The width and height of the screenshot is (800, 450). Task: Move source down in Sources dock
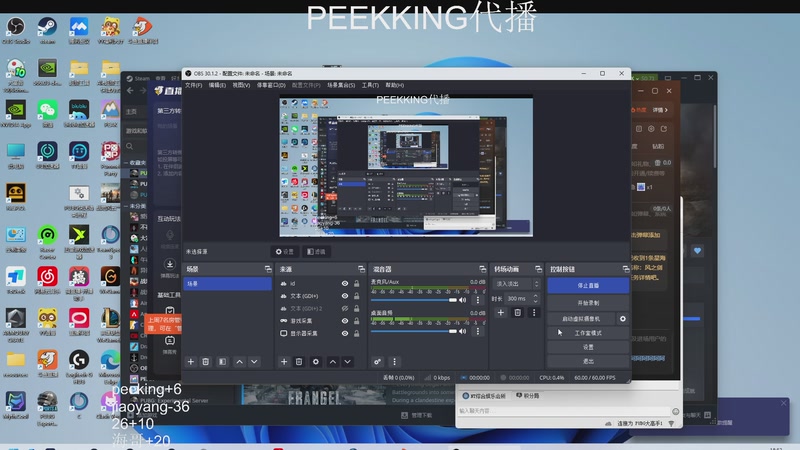[x=347, y=362]
